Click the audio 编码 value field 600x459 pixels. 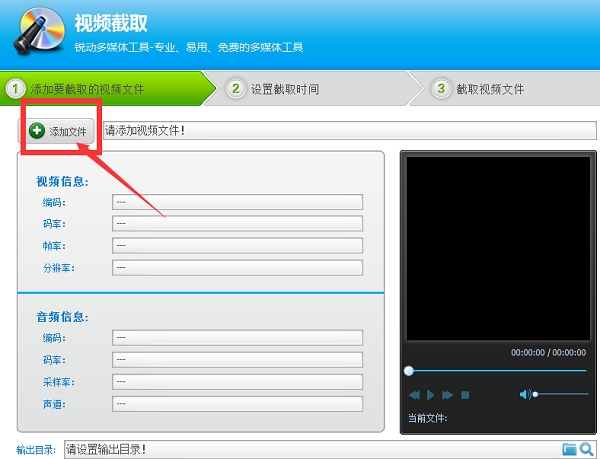click(x=237, y=338)
